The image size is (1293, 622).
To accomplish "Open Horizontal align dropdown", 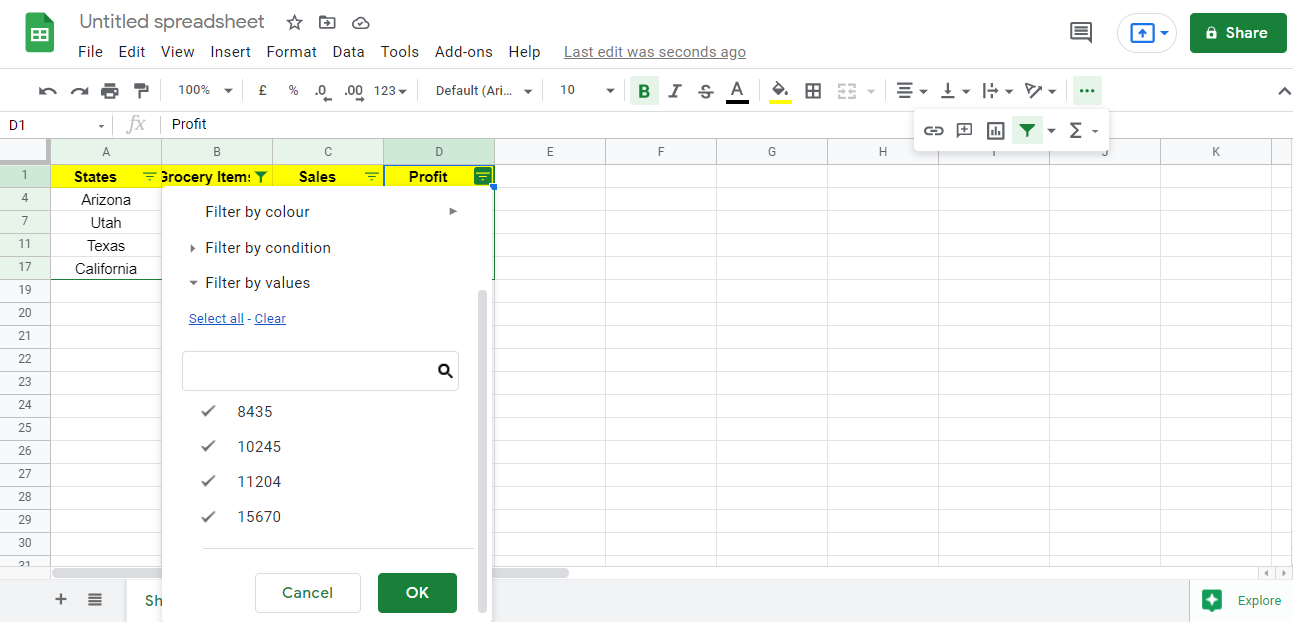I will pyautogui.click(x=911, y=91).
